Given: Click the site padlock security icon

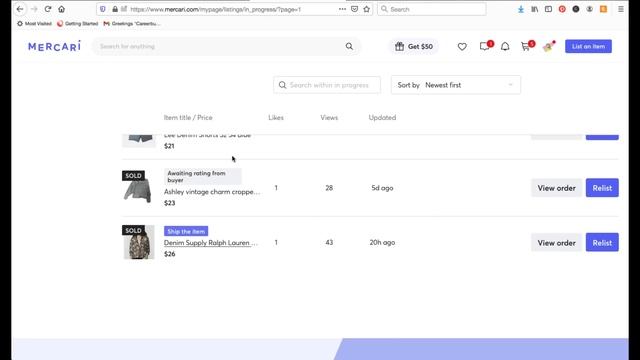Looking at the screenshot, I should (115, 9).
